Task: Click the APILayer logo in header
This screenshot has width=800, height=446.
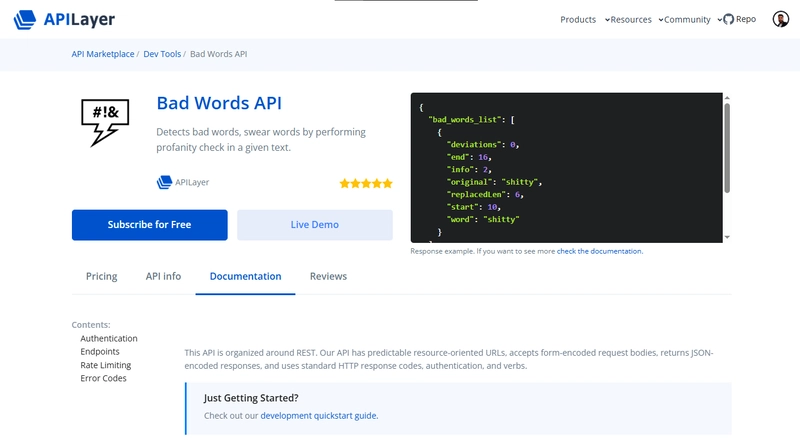Action: 64,19
